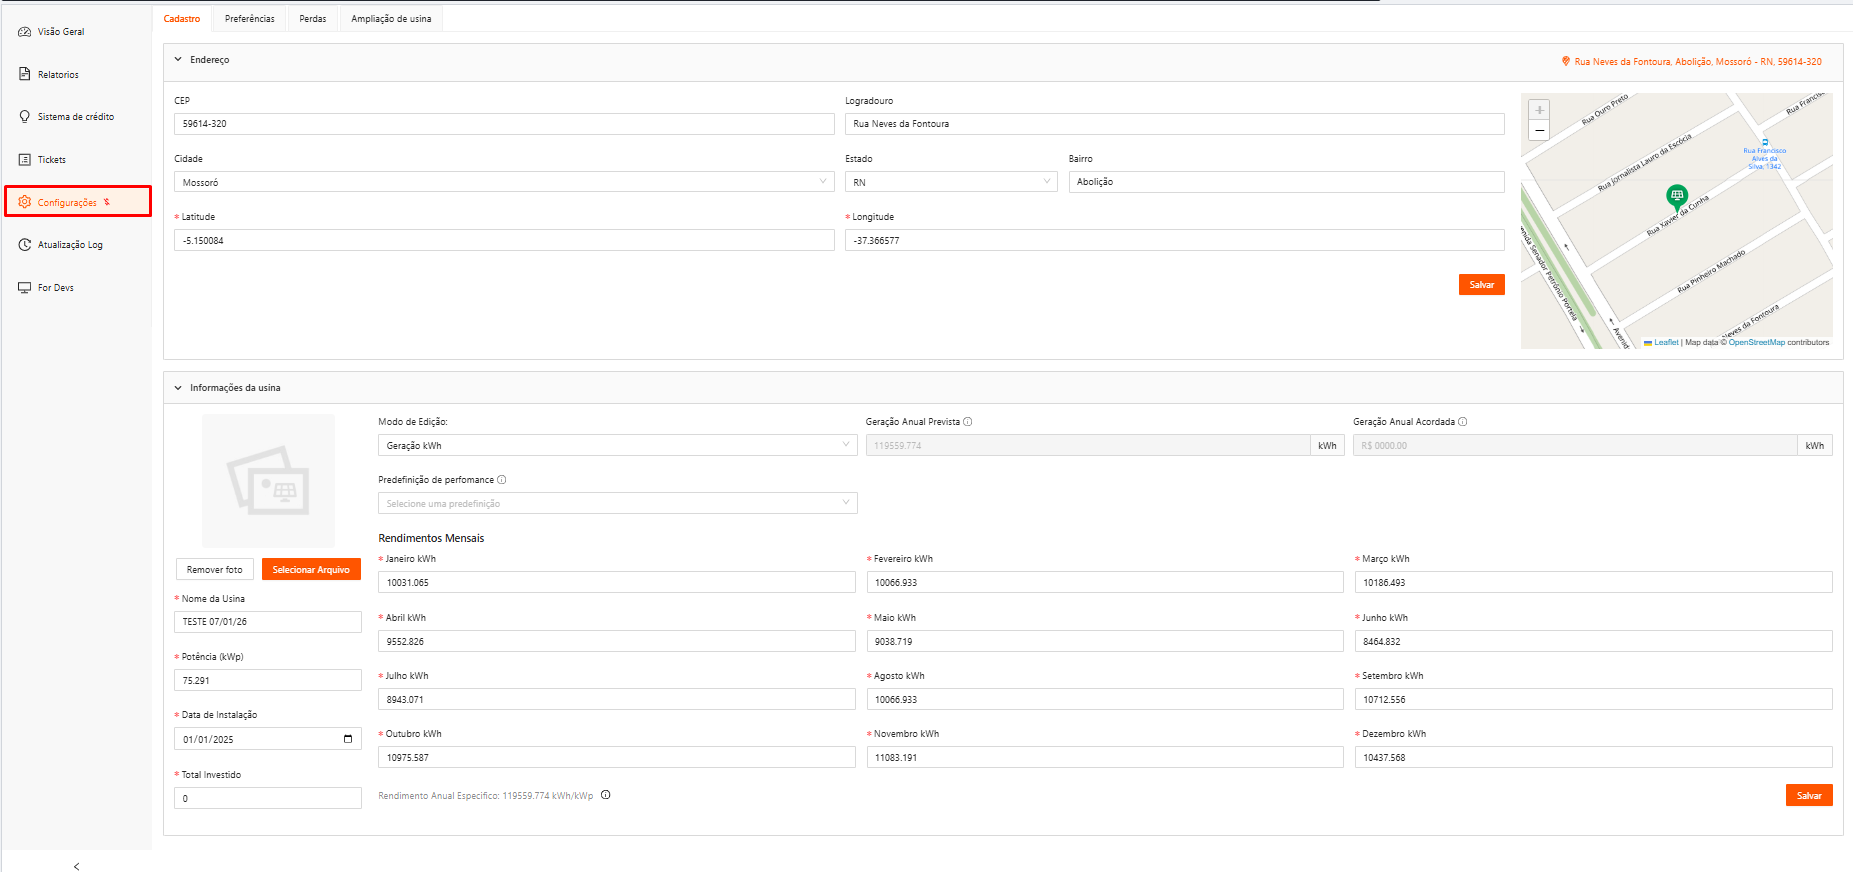This screenshot has width=1853, height=872.
Task: Switch to the Cadastro tab
Action: [x=182, y=19]
